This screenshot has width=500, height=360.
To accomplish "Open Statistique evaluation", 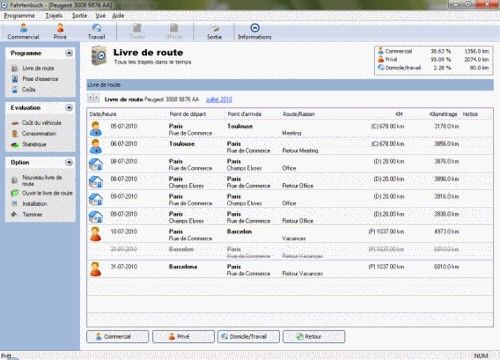I will (34, 144).
